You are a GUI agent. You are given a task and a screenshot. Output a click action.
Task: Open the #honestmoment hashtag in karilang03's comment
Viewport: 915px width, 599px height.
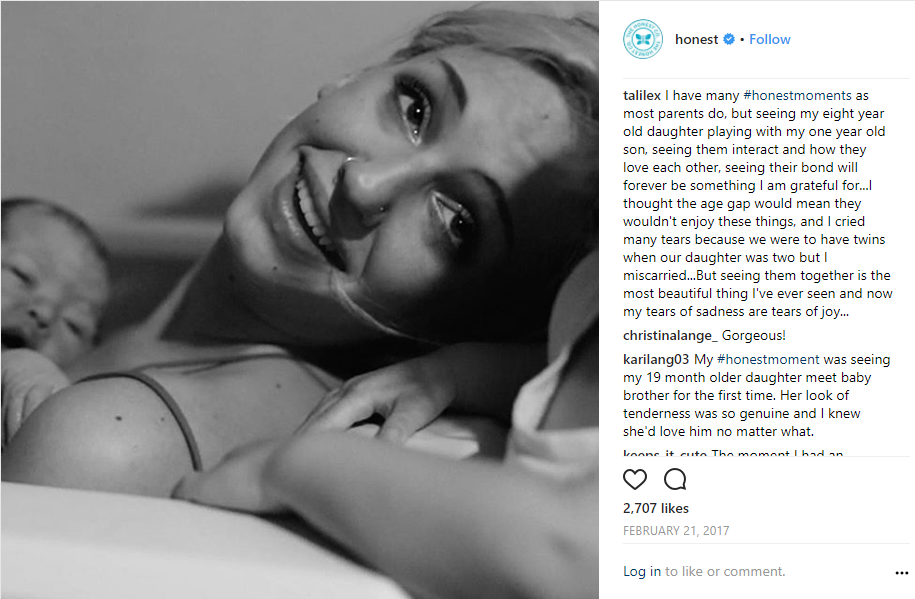point(768,360)
